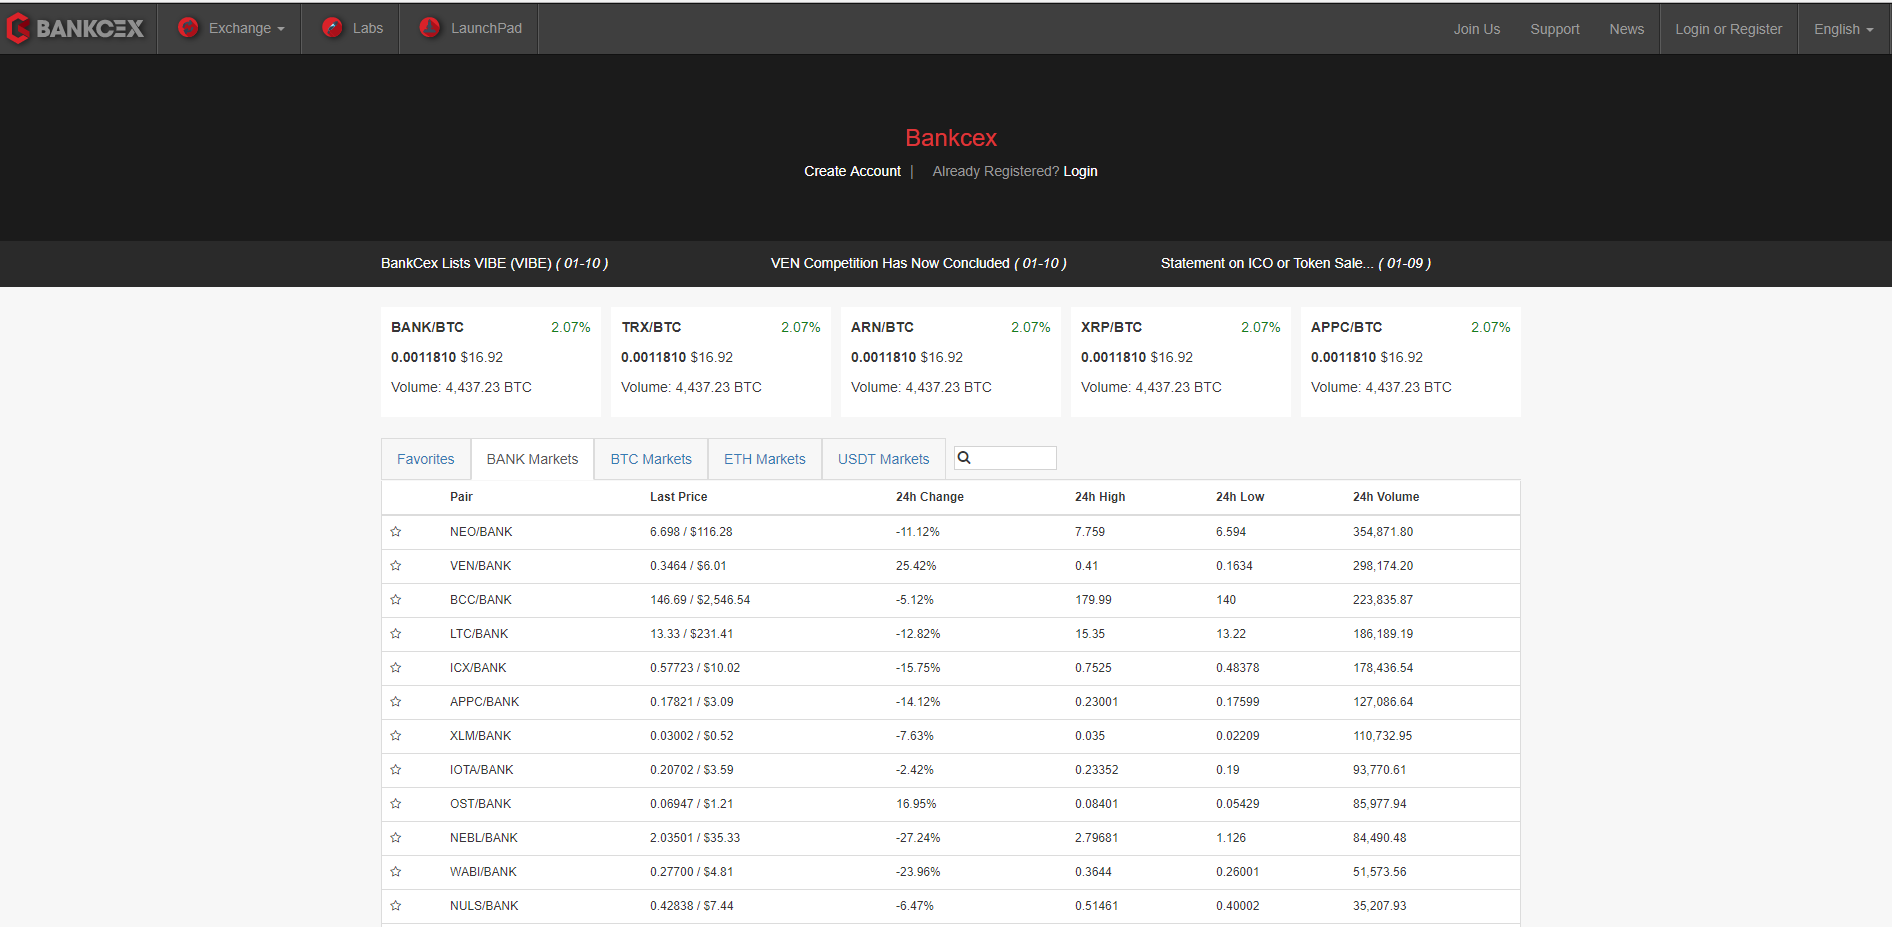Viewport: 1892px width, 927px height.
Task: Click the red LaunchPad icon in navbar
Action: point(430,28)
